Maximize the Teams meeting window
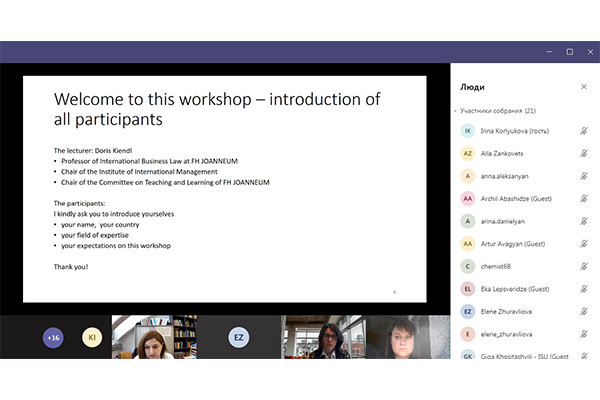 [x=569, y=52]
